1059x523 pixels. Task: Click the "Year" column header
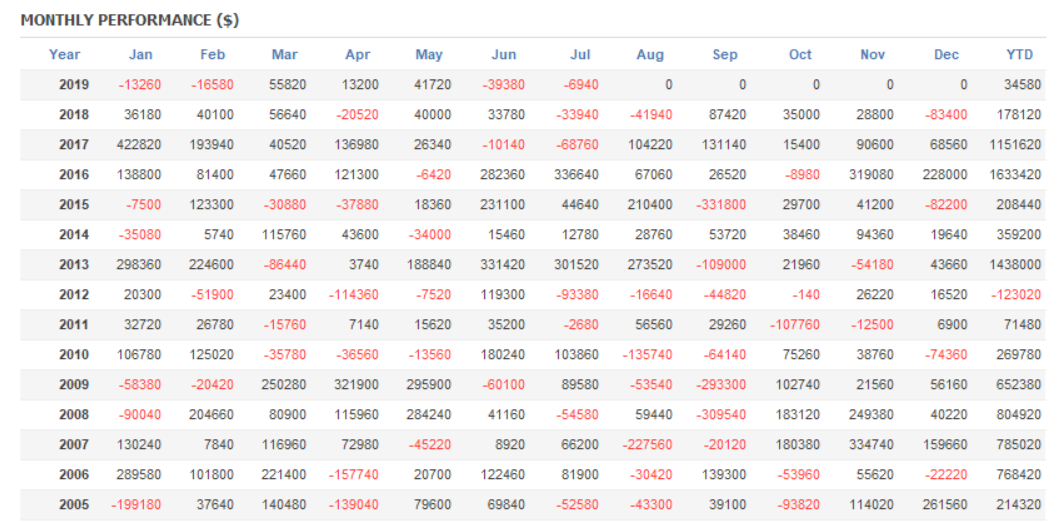click(65, 54)
